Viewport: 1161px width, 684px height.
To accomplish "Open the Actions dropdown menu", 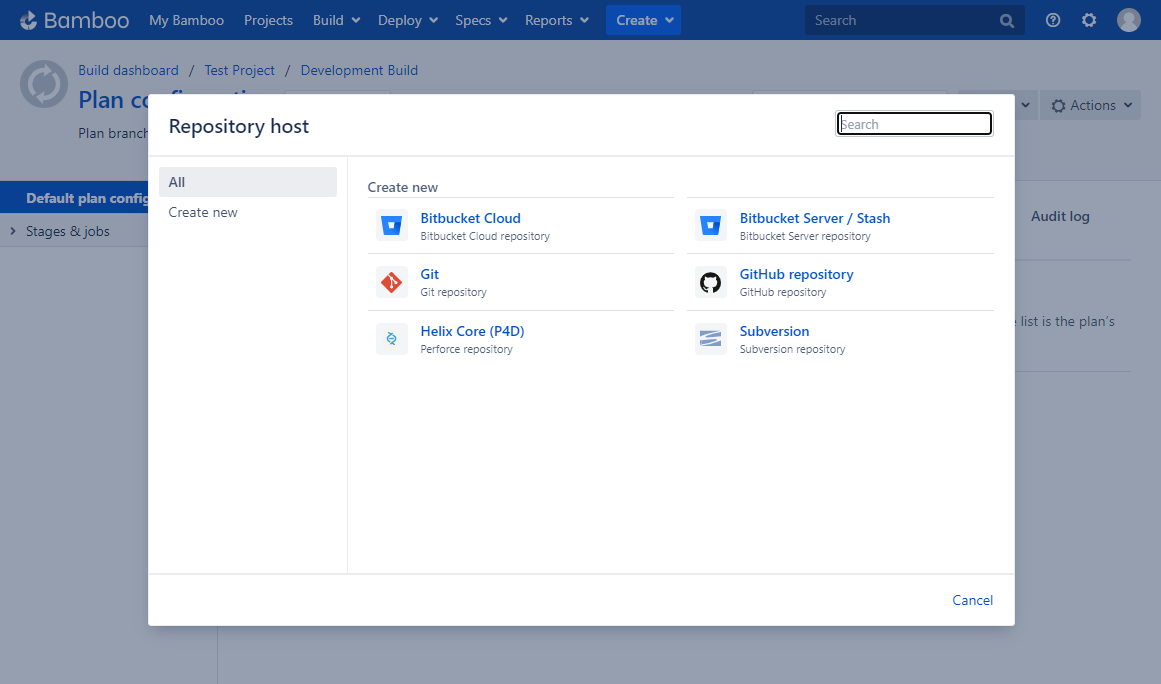I will click(1091, 105).
